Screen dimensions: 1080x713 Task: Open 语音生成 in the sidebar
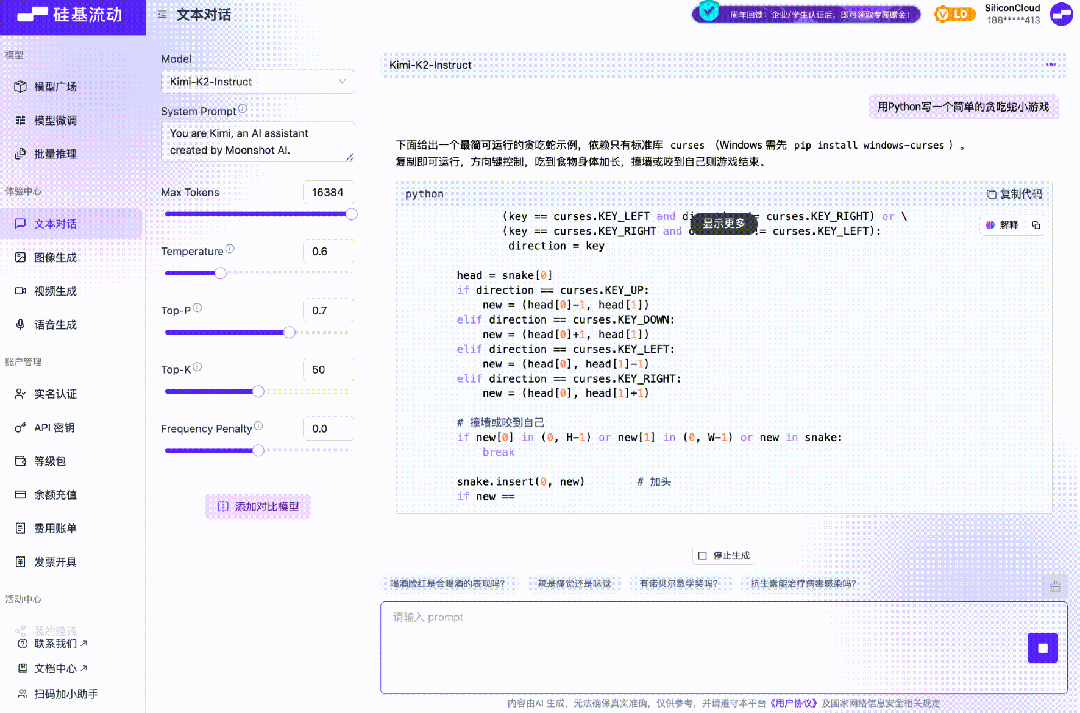60,323
